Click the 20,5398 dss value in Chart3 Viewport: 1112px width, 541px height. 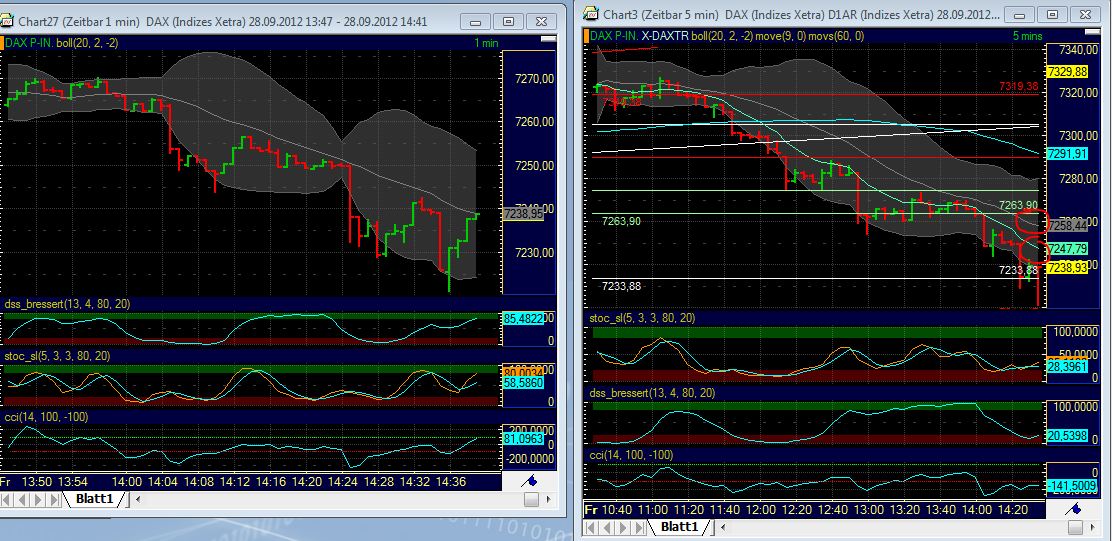pos(1067,435)
